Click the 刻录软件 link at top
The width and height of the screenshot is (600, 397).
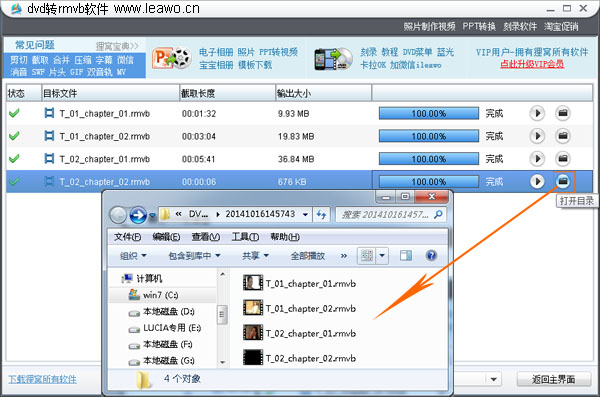tap(520, 26)
